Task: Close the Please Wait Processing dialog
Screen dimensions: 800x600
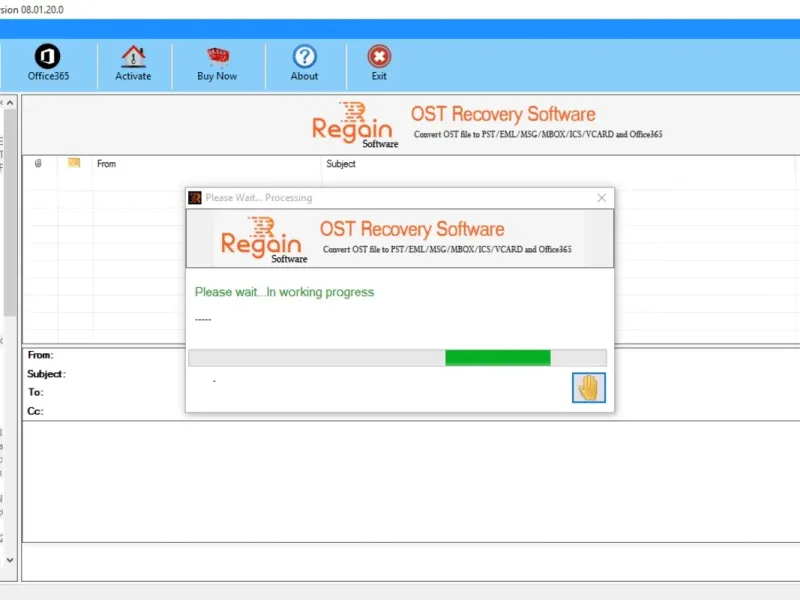Action: [x=602, y=198]
